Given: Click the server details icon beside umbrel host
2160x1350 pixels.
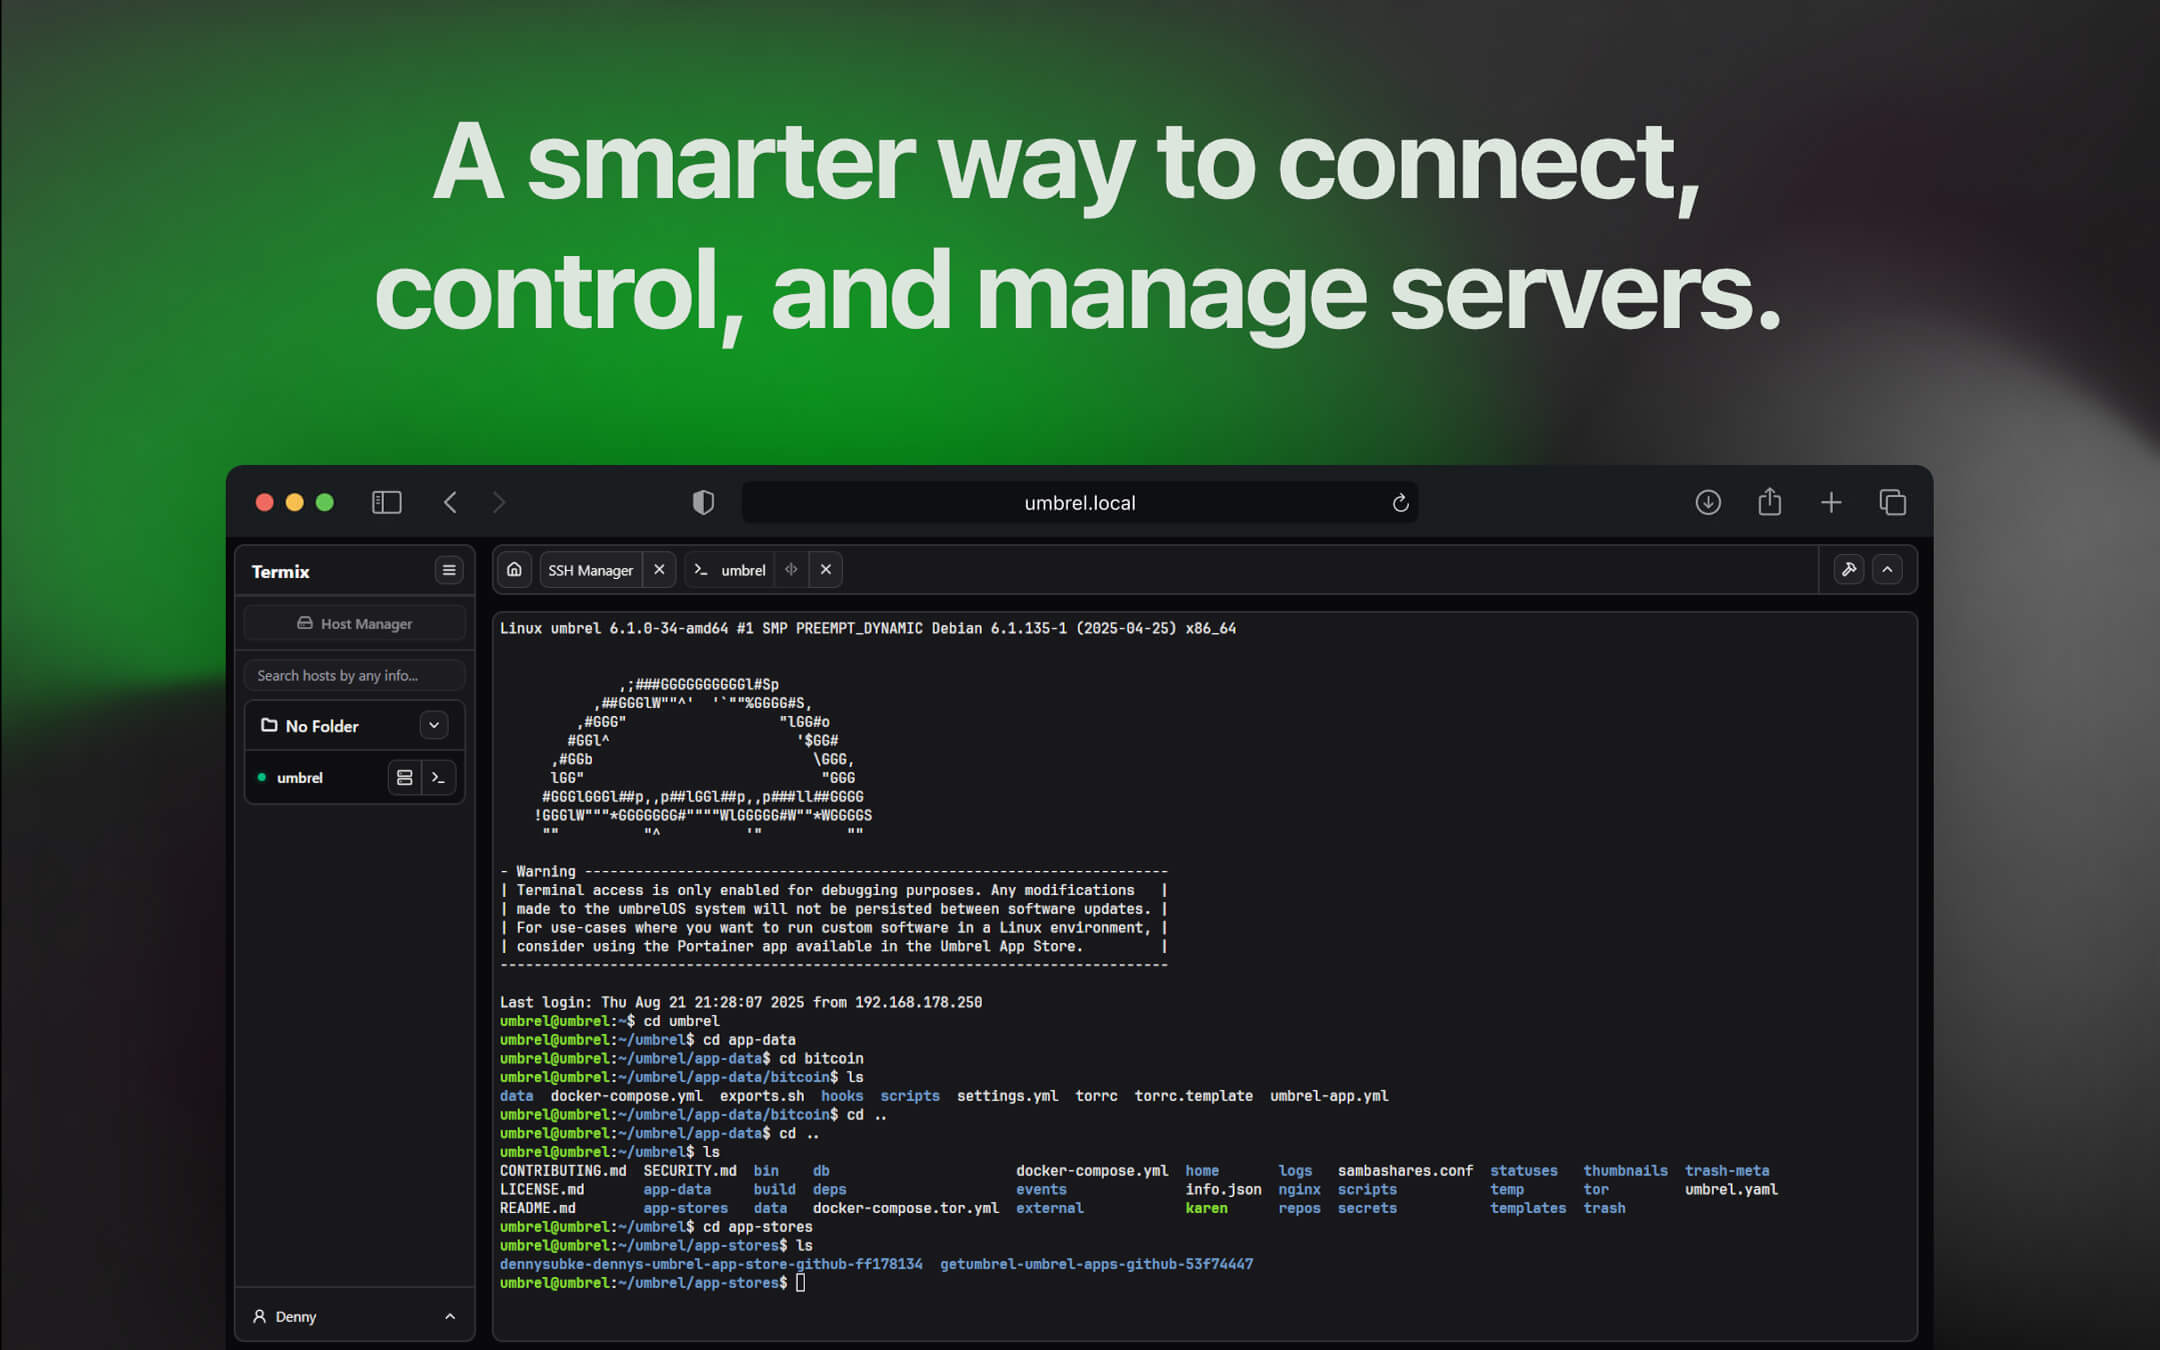Looking at the screenshot, I should (404, 777).
